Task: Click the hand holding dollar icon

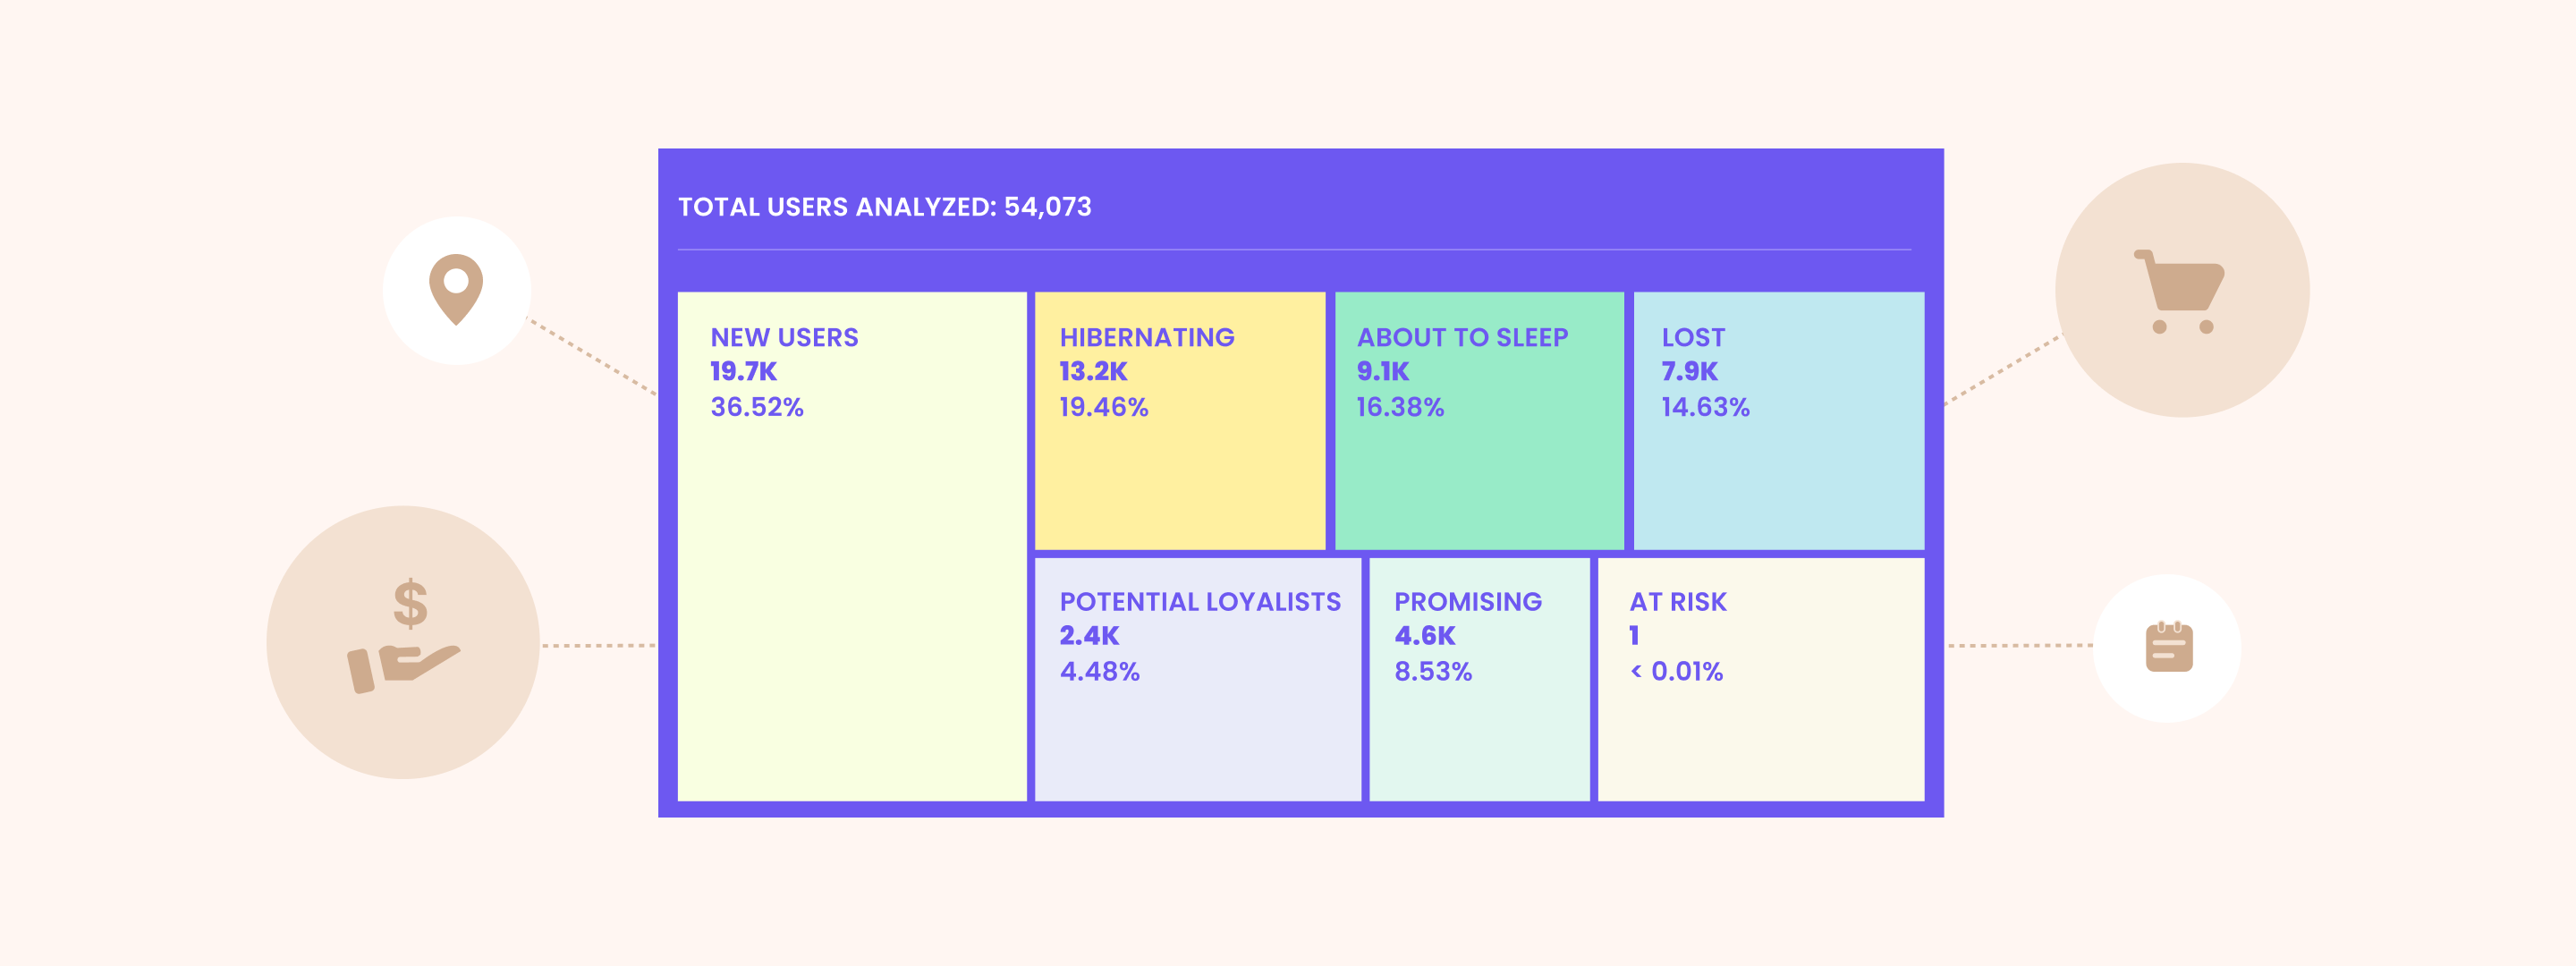Action: [x=404, y=638]
